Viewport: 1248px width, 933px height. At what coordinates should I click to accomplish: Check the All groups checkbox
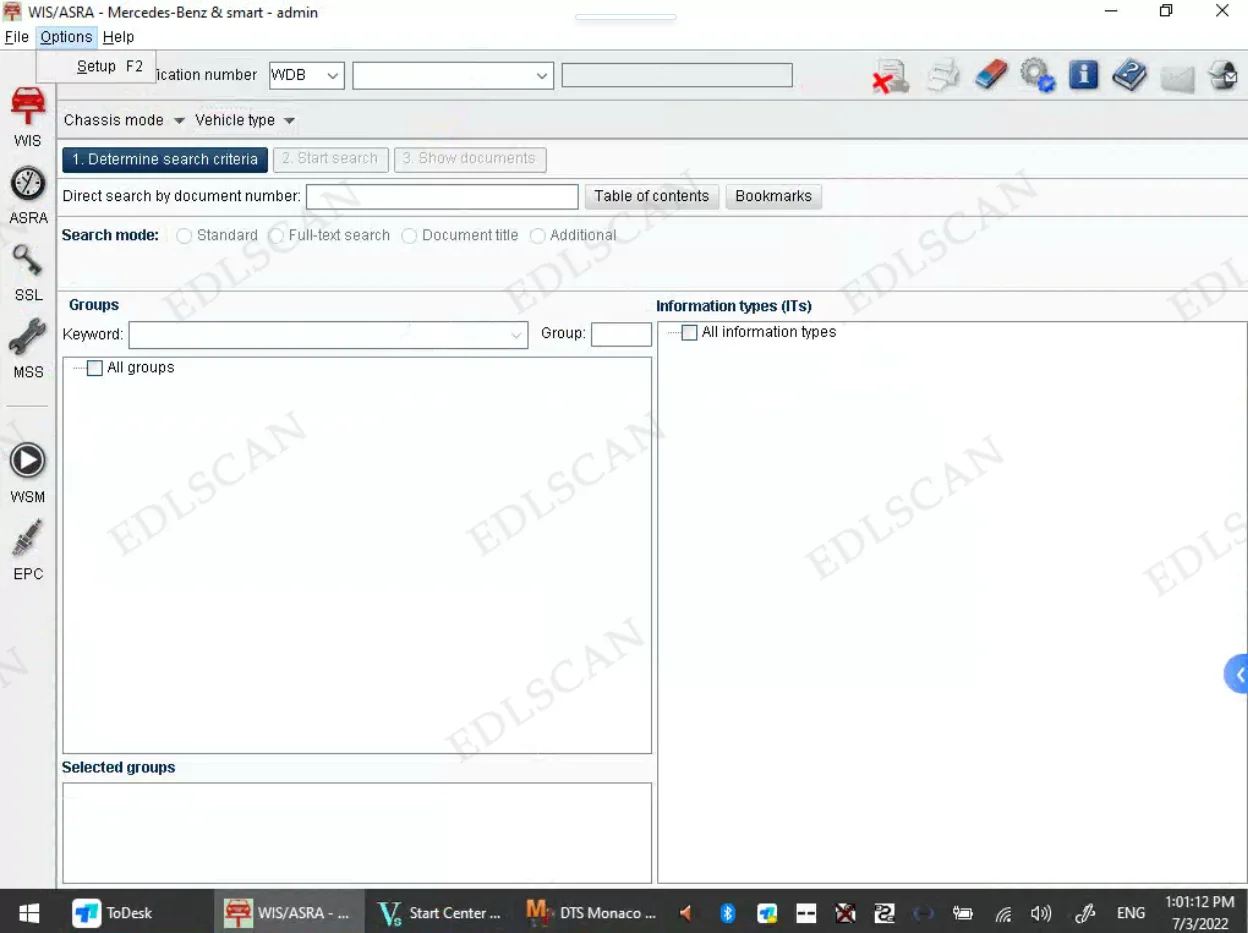pyautogui.click(x=95, y=368)
